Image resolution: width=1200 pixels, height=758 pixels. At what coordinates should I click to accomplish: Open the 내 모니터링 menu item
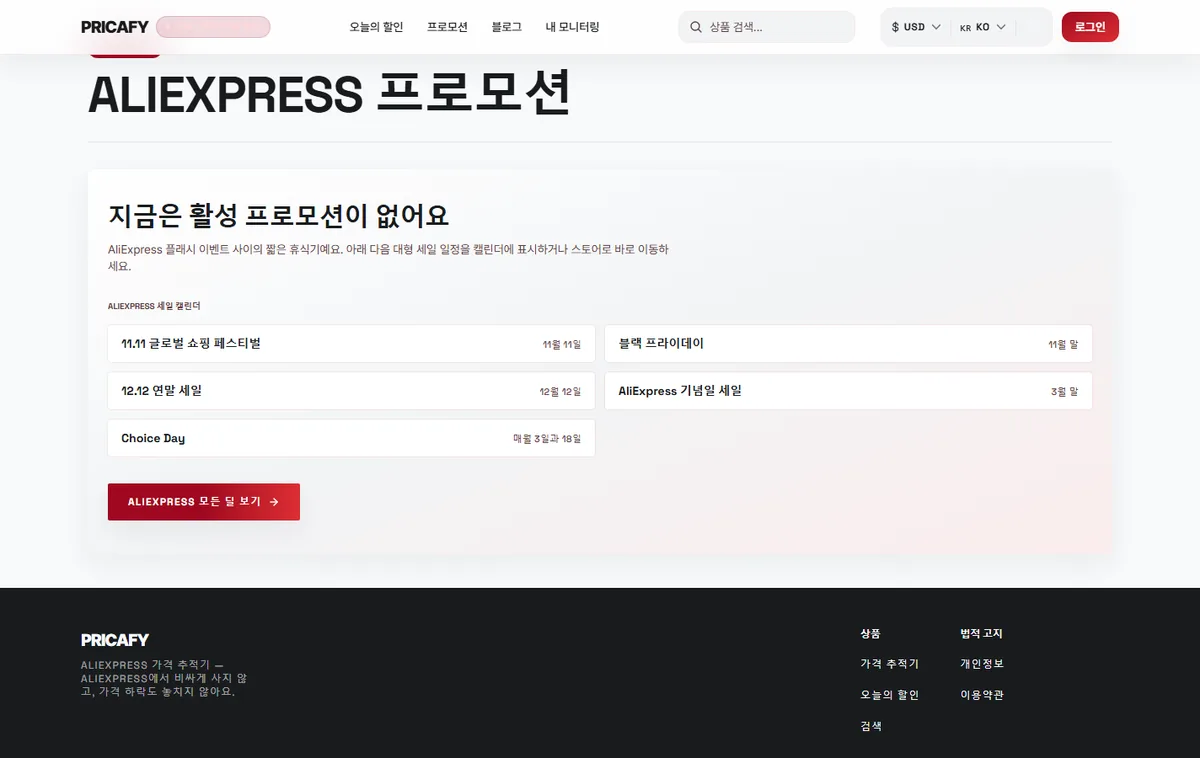coord(573,27)
